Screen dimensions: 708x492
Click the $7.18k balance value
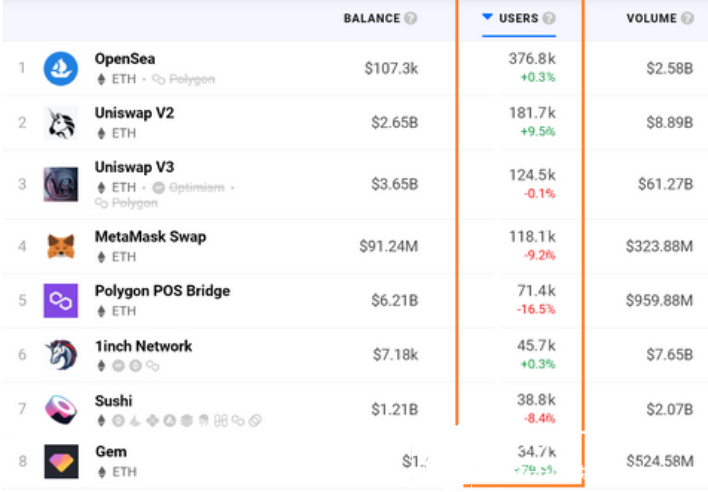(395, 355)
